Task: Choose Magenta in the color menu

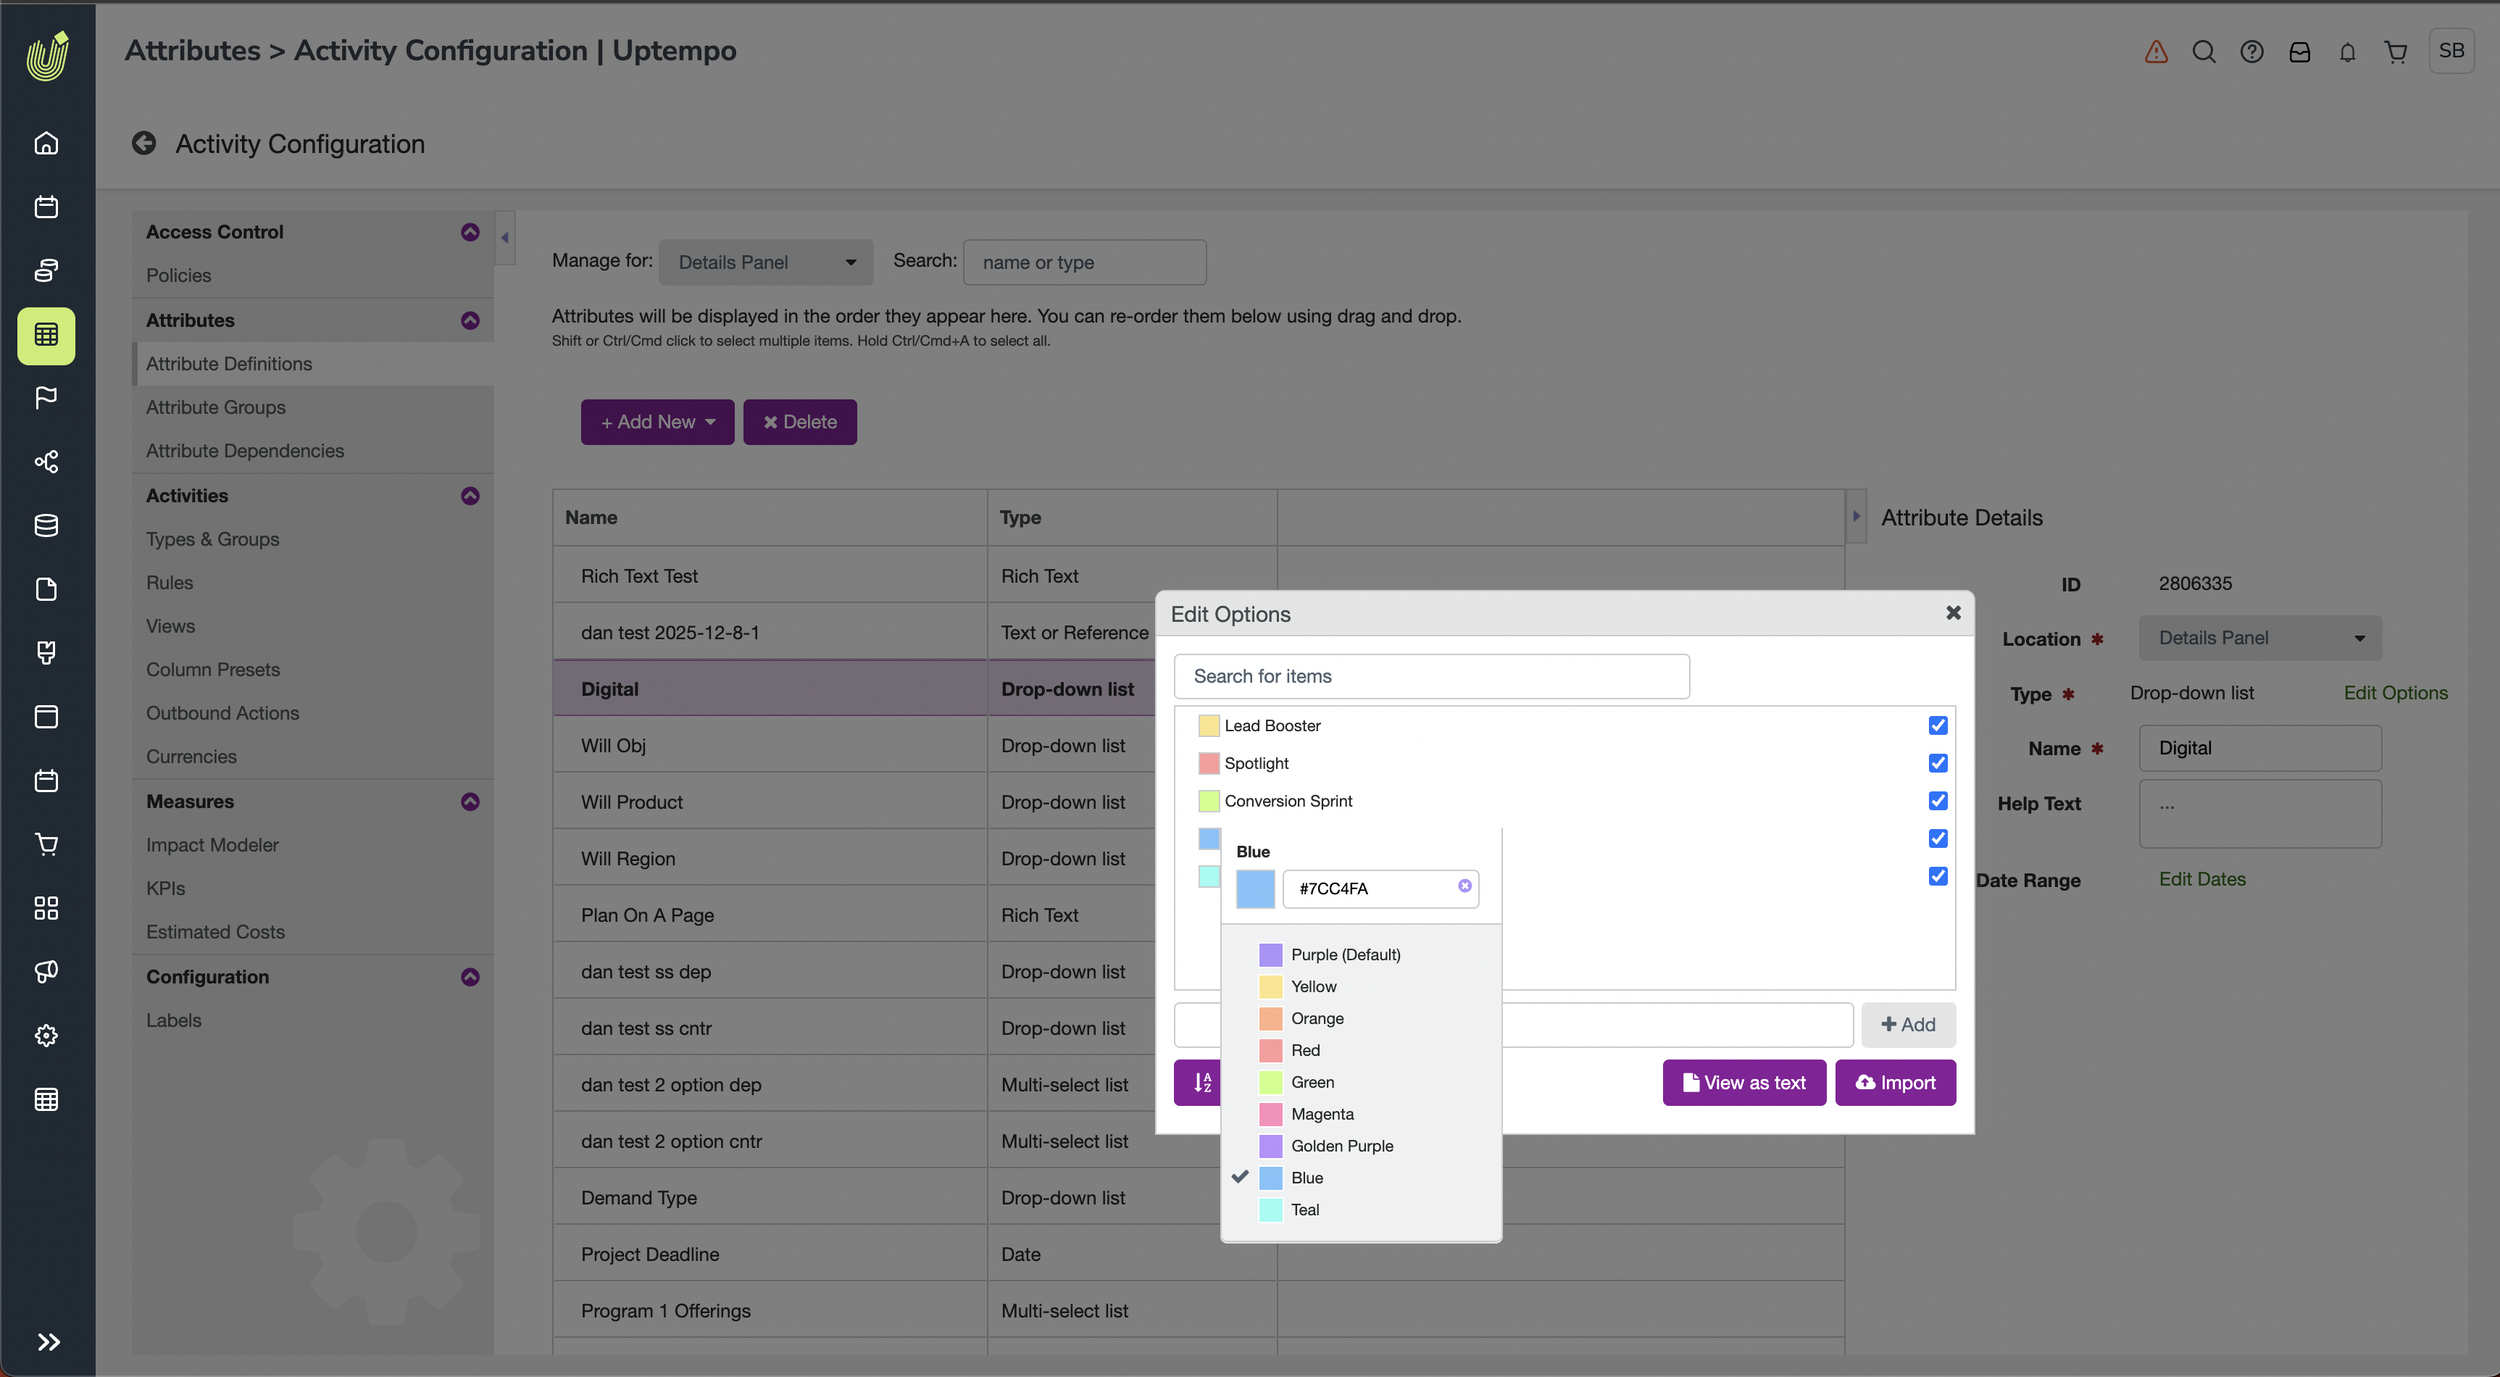Action: [1322, 1114]
